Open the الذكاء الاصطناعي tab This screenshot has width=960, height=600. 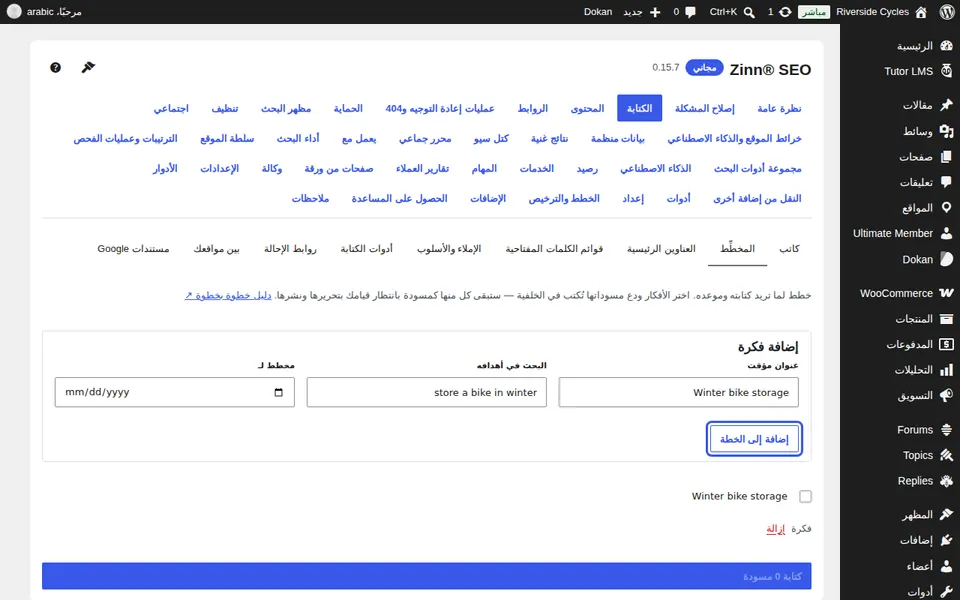pyautogui.click(x=655, y=168)
